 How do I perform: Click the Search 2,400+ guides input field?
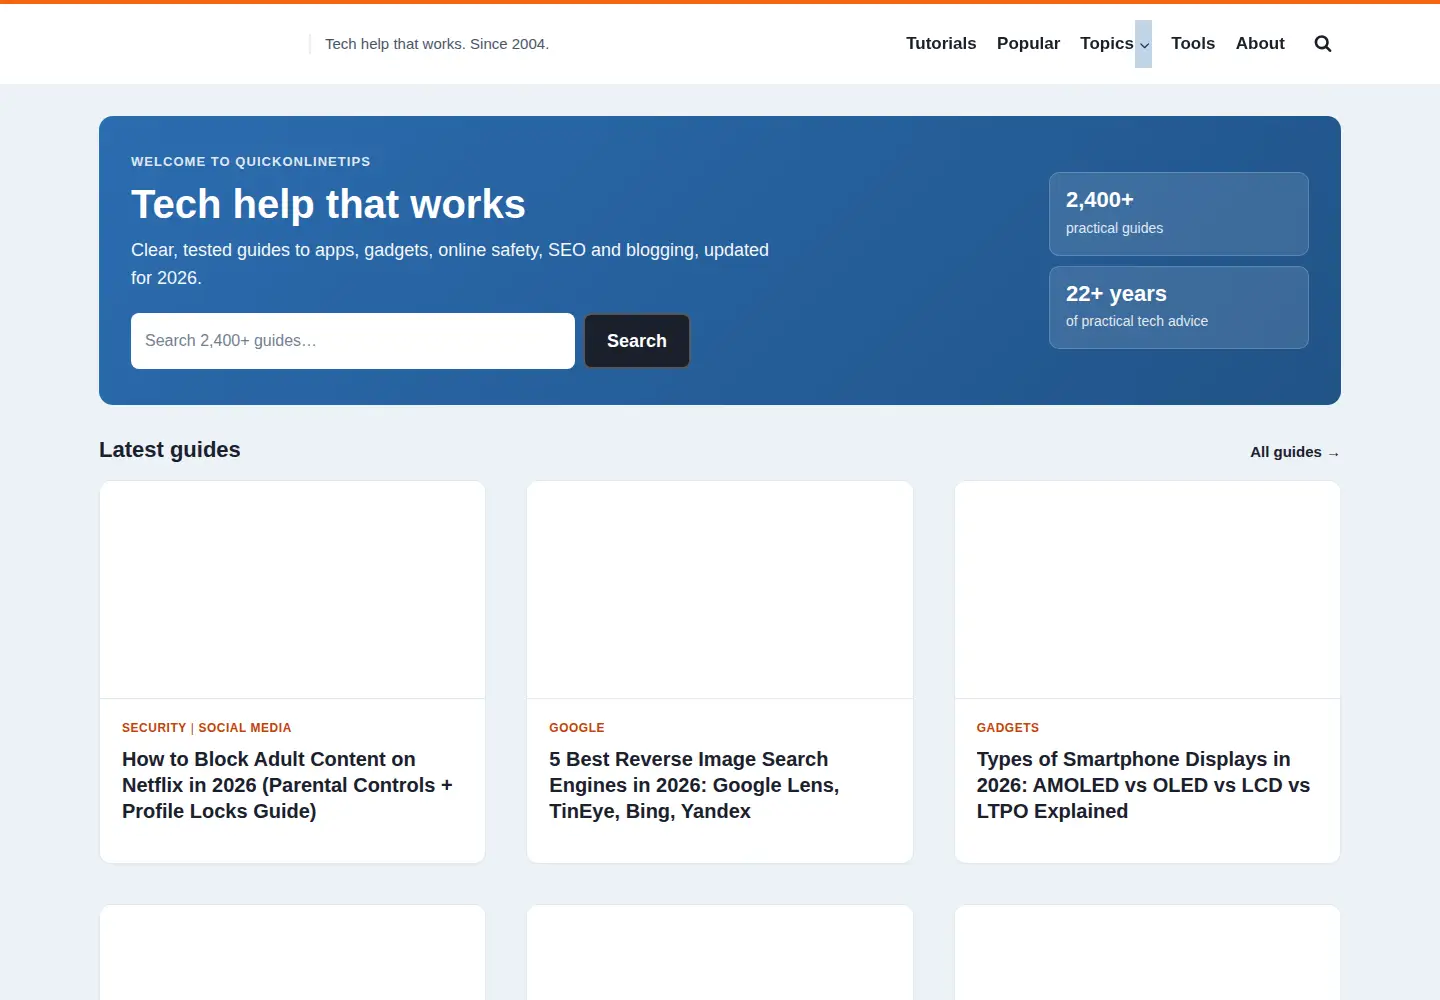(x=353, y=341)
